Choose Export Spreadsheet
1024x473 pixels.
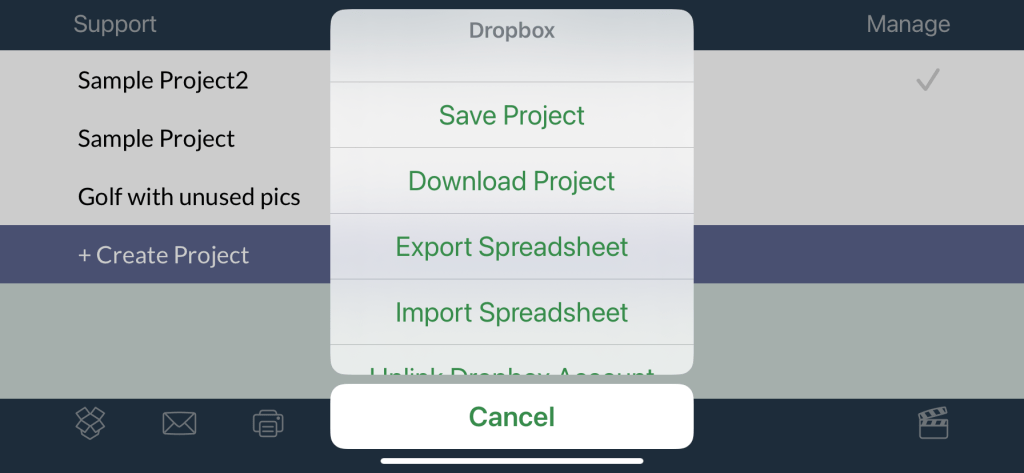point(512,247)
